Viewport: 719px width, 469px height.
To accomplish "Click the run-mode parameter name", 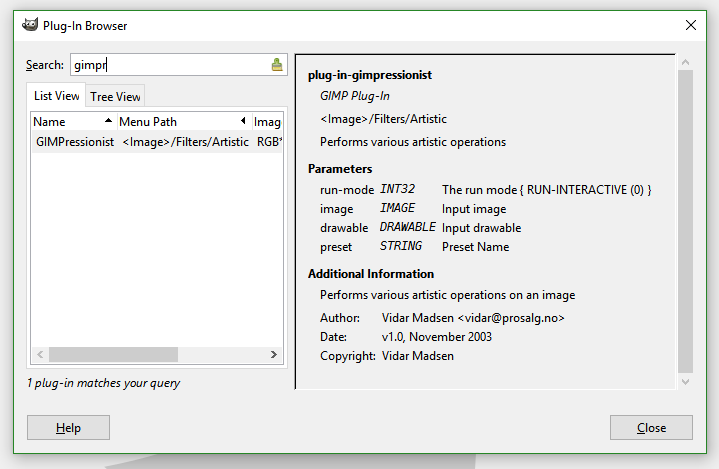I will point(347,190).
